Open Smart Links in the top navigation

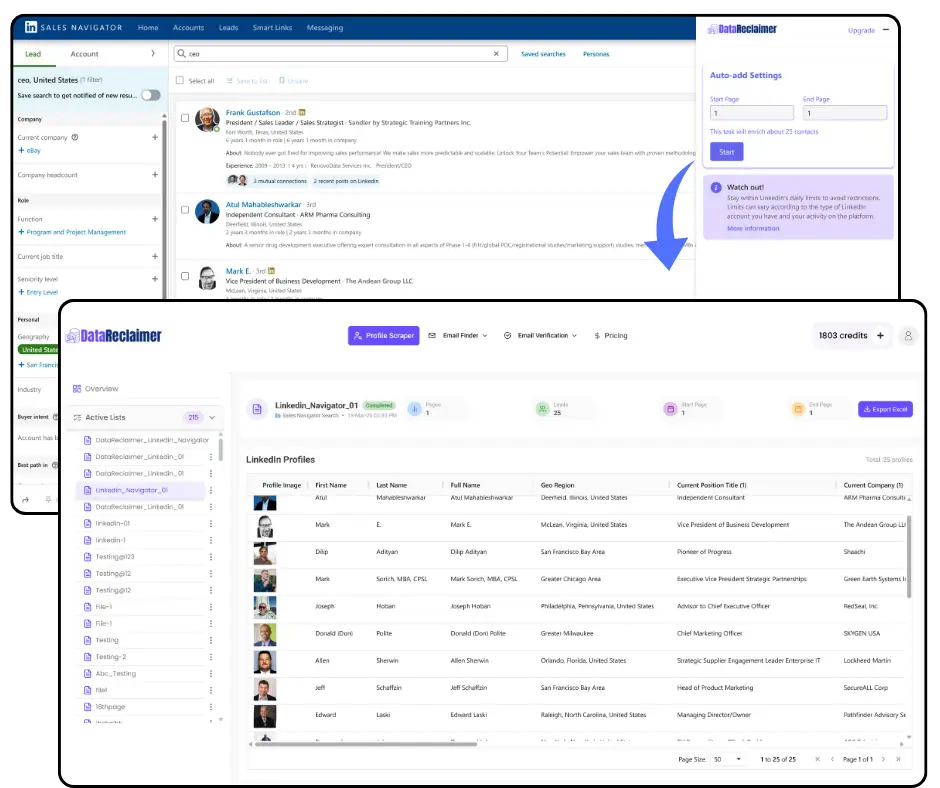coord(273,28)
